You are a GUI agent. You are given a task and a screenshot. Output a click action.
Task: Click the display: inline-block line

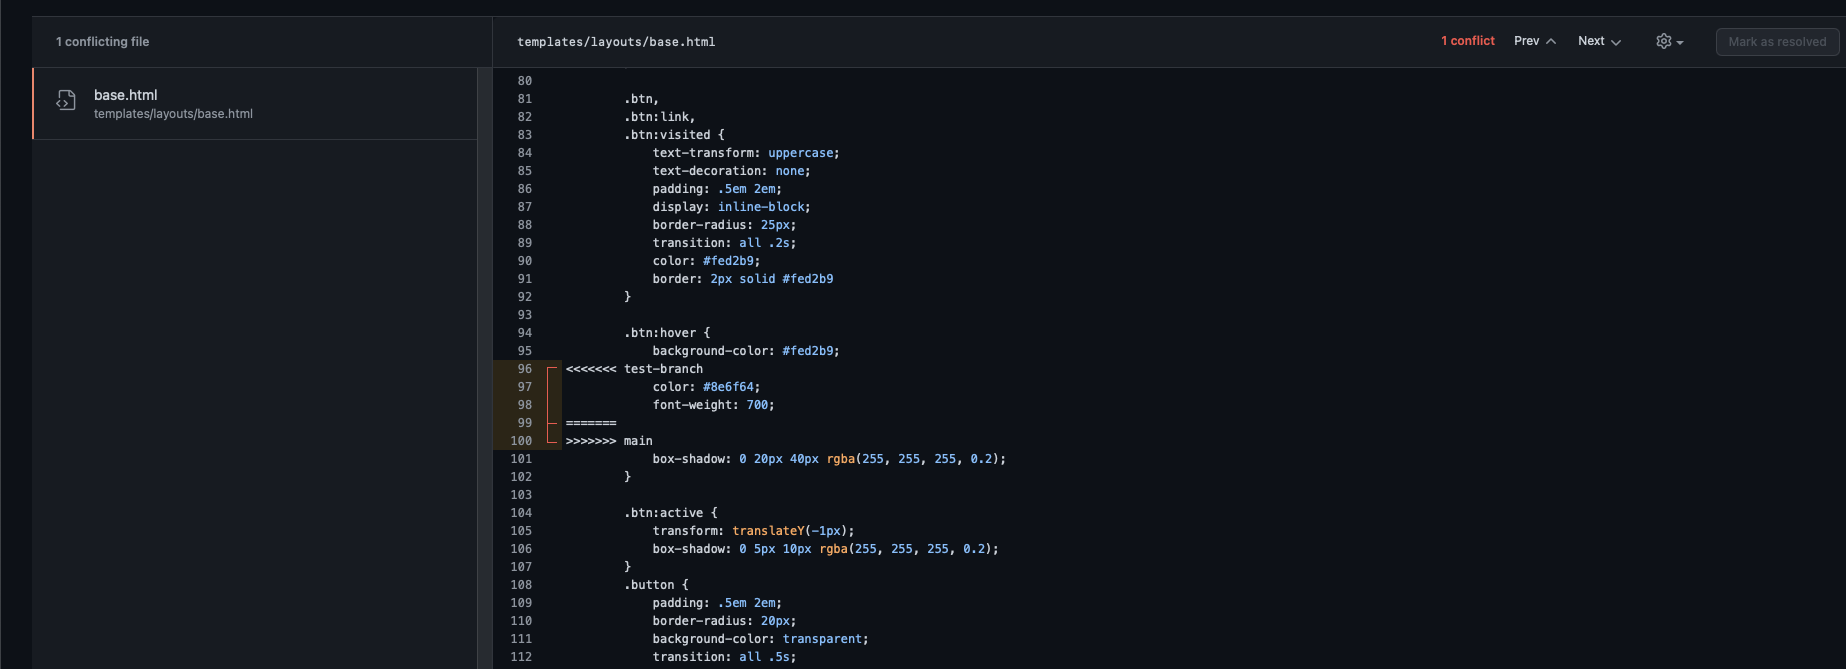tap(731, 207)
